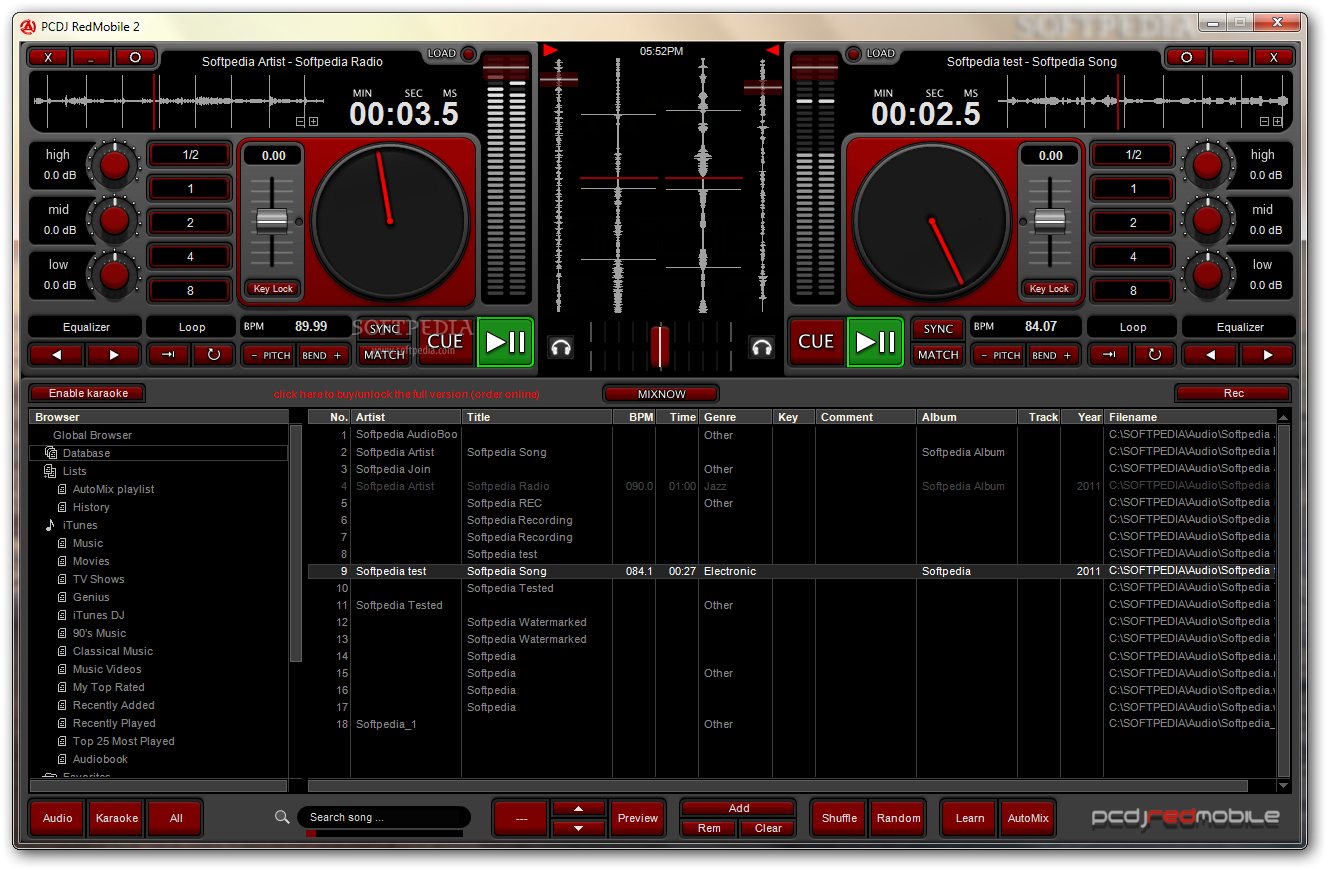Screen dimensions: 1328x870
Task: Click the MIXNOW button
Action: point(661,394)
